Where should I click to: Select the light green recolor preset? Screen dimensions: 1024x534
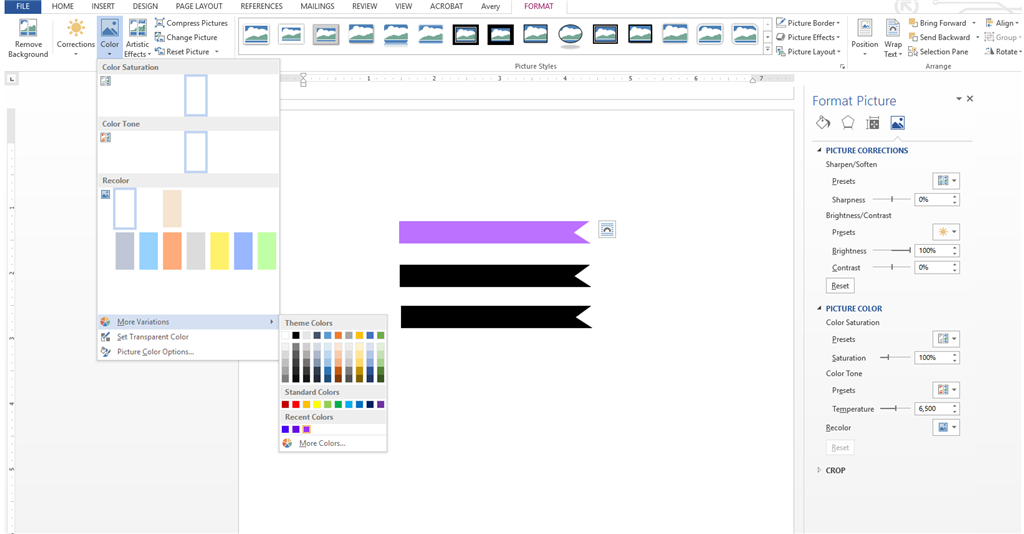coord(266,251)
